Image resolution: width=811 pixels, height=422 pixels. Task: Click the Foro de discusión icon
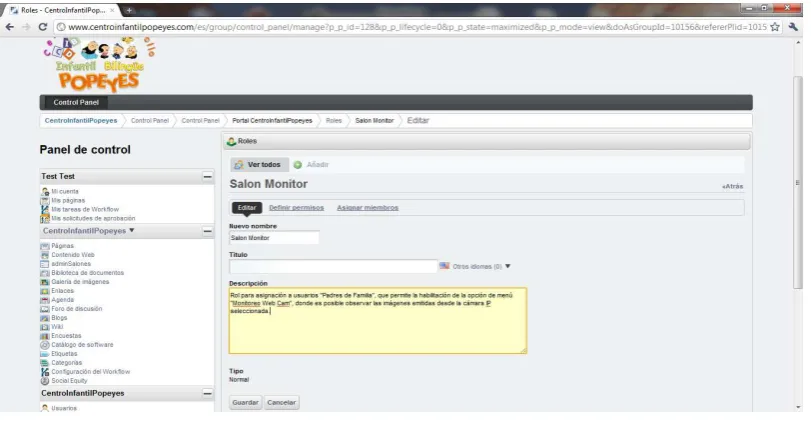click(x=45, y=309)
